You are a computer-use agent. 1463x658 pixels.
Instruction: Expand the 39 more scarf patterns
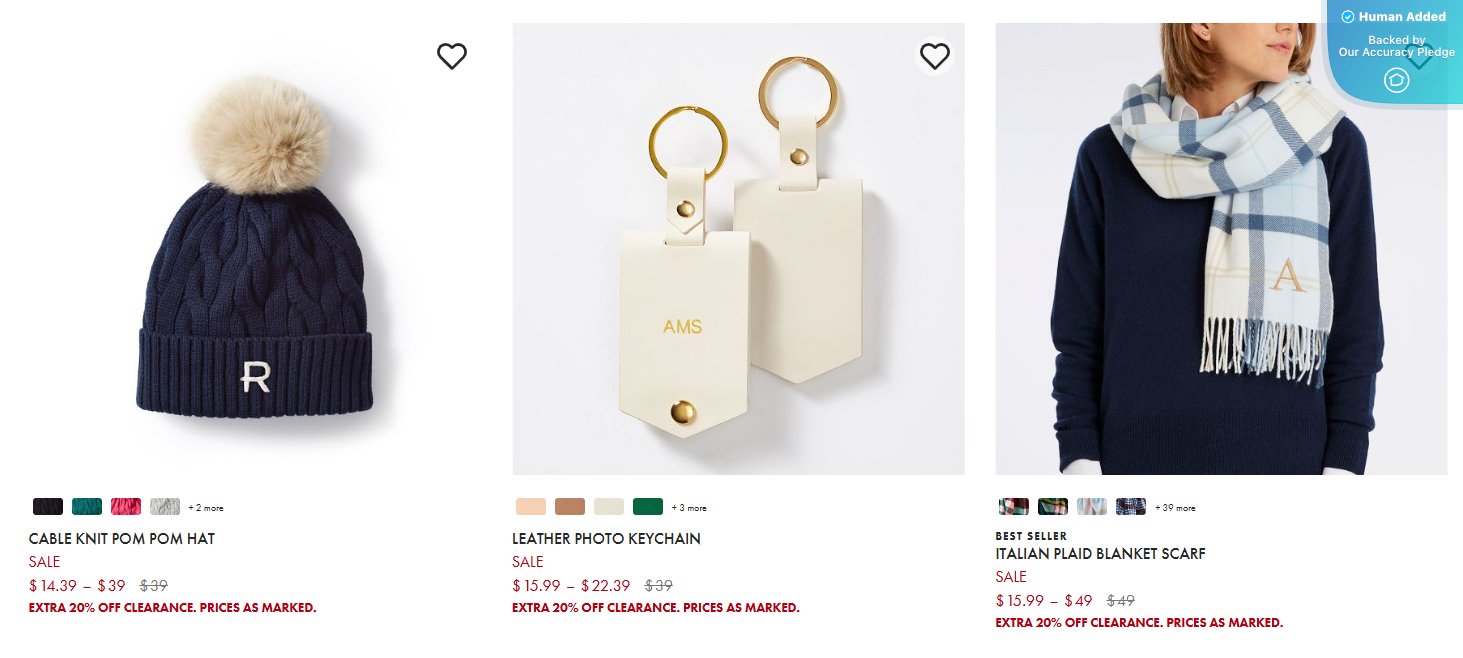coord(1175,508)
